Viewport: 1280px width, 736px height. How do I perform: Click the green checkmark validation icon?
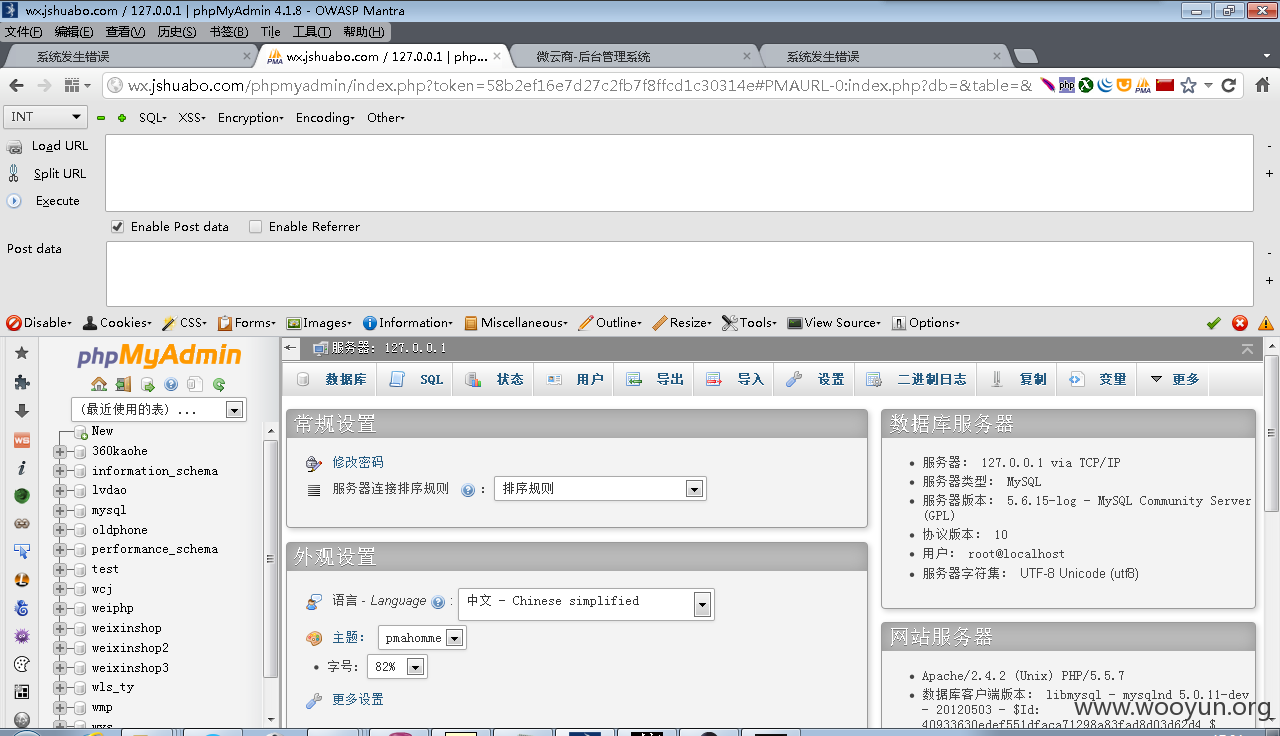tap(1214, 323)
